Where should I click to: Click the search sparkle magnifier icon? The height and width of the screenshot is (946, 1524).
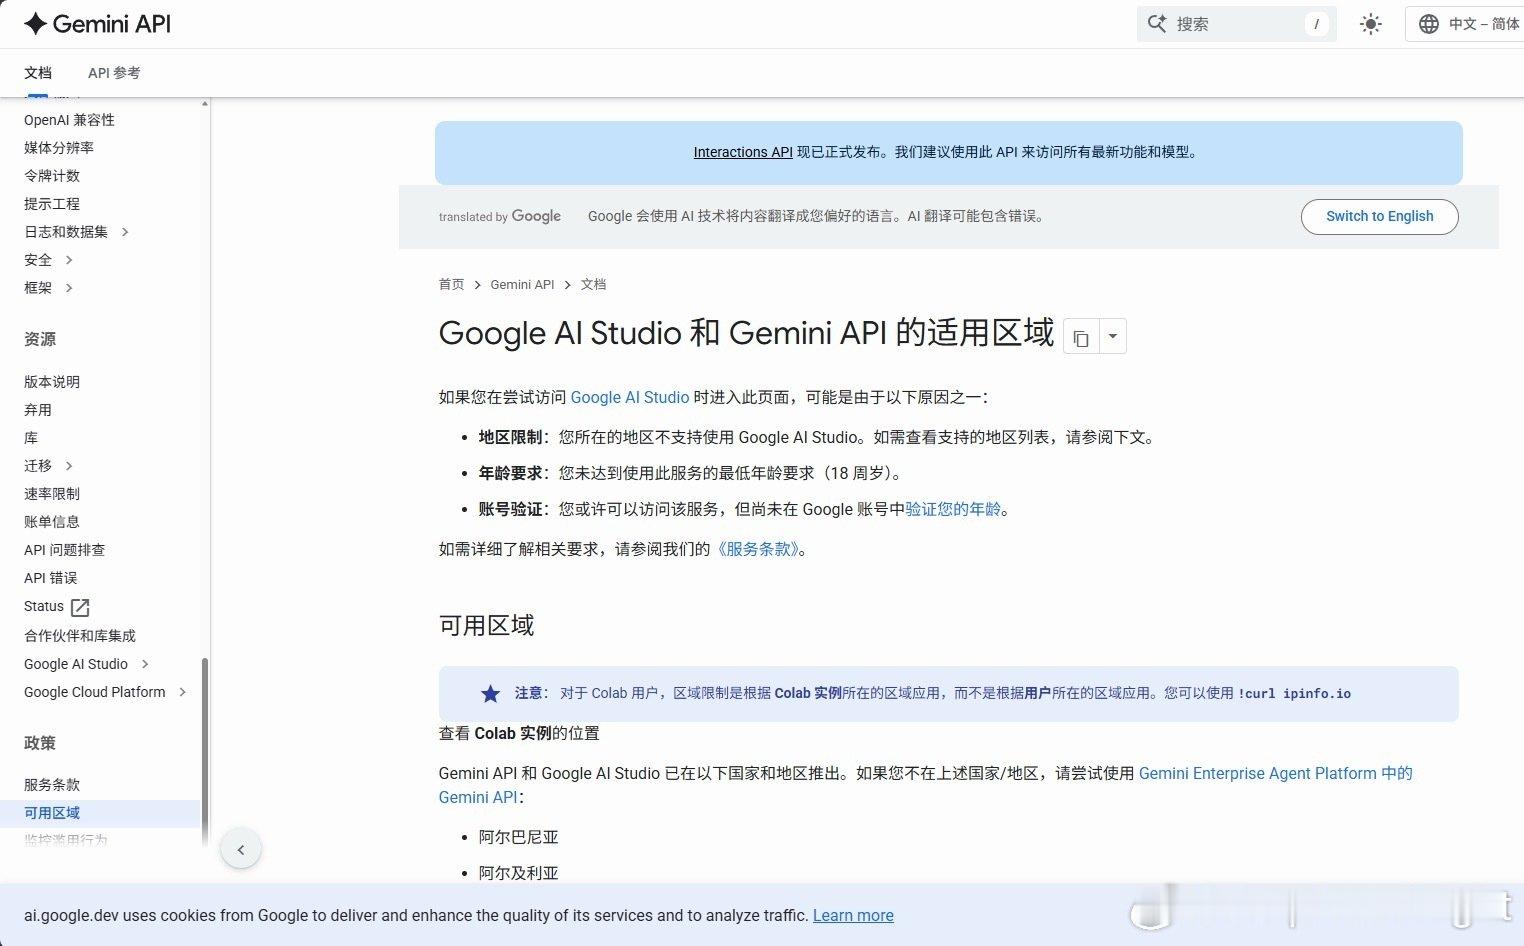1157,24
